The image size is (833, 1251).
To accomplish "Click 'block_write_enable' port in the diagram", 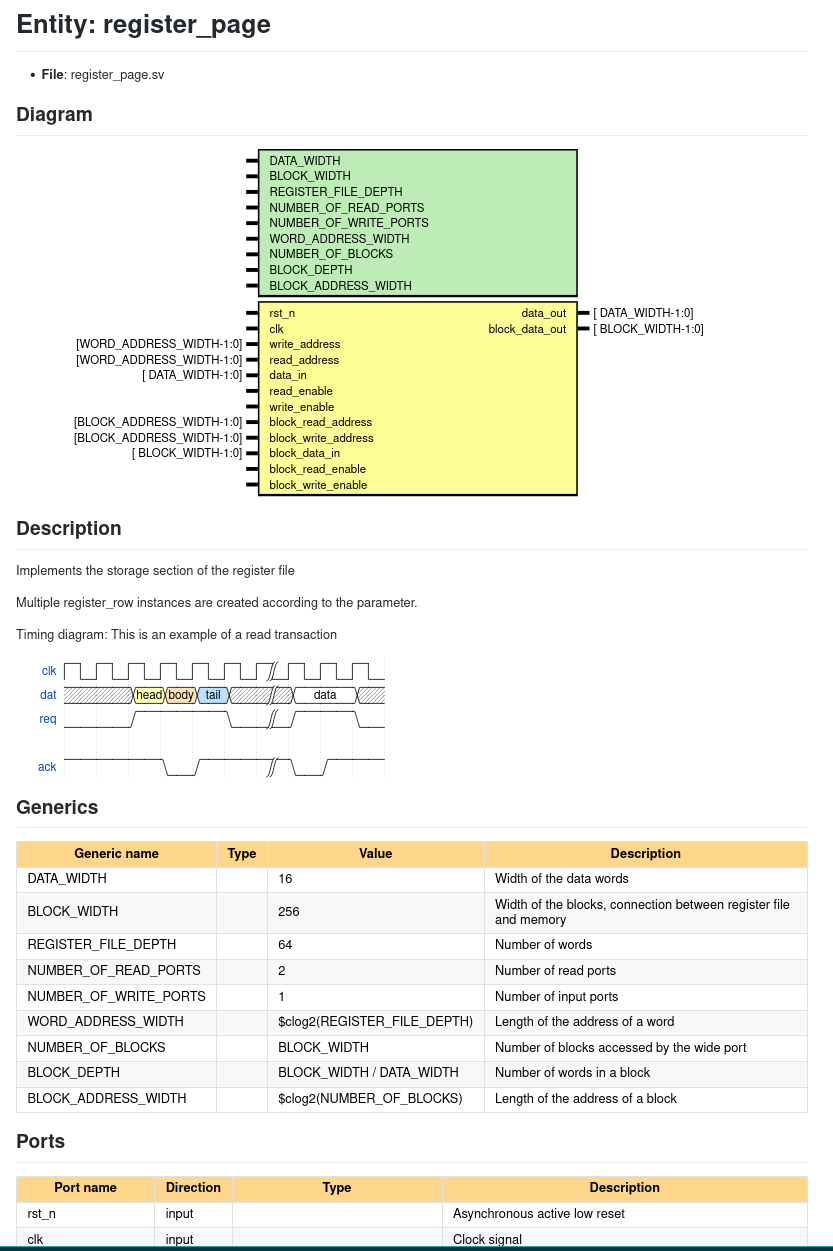I will (318, 485).
